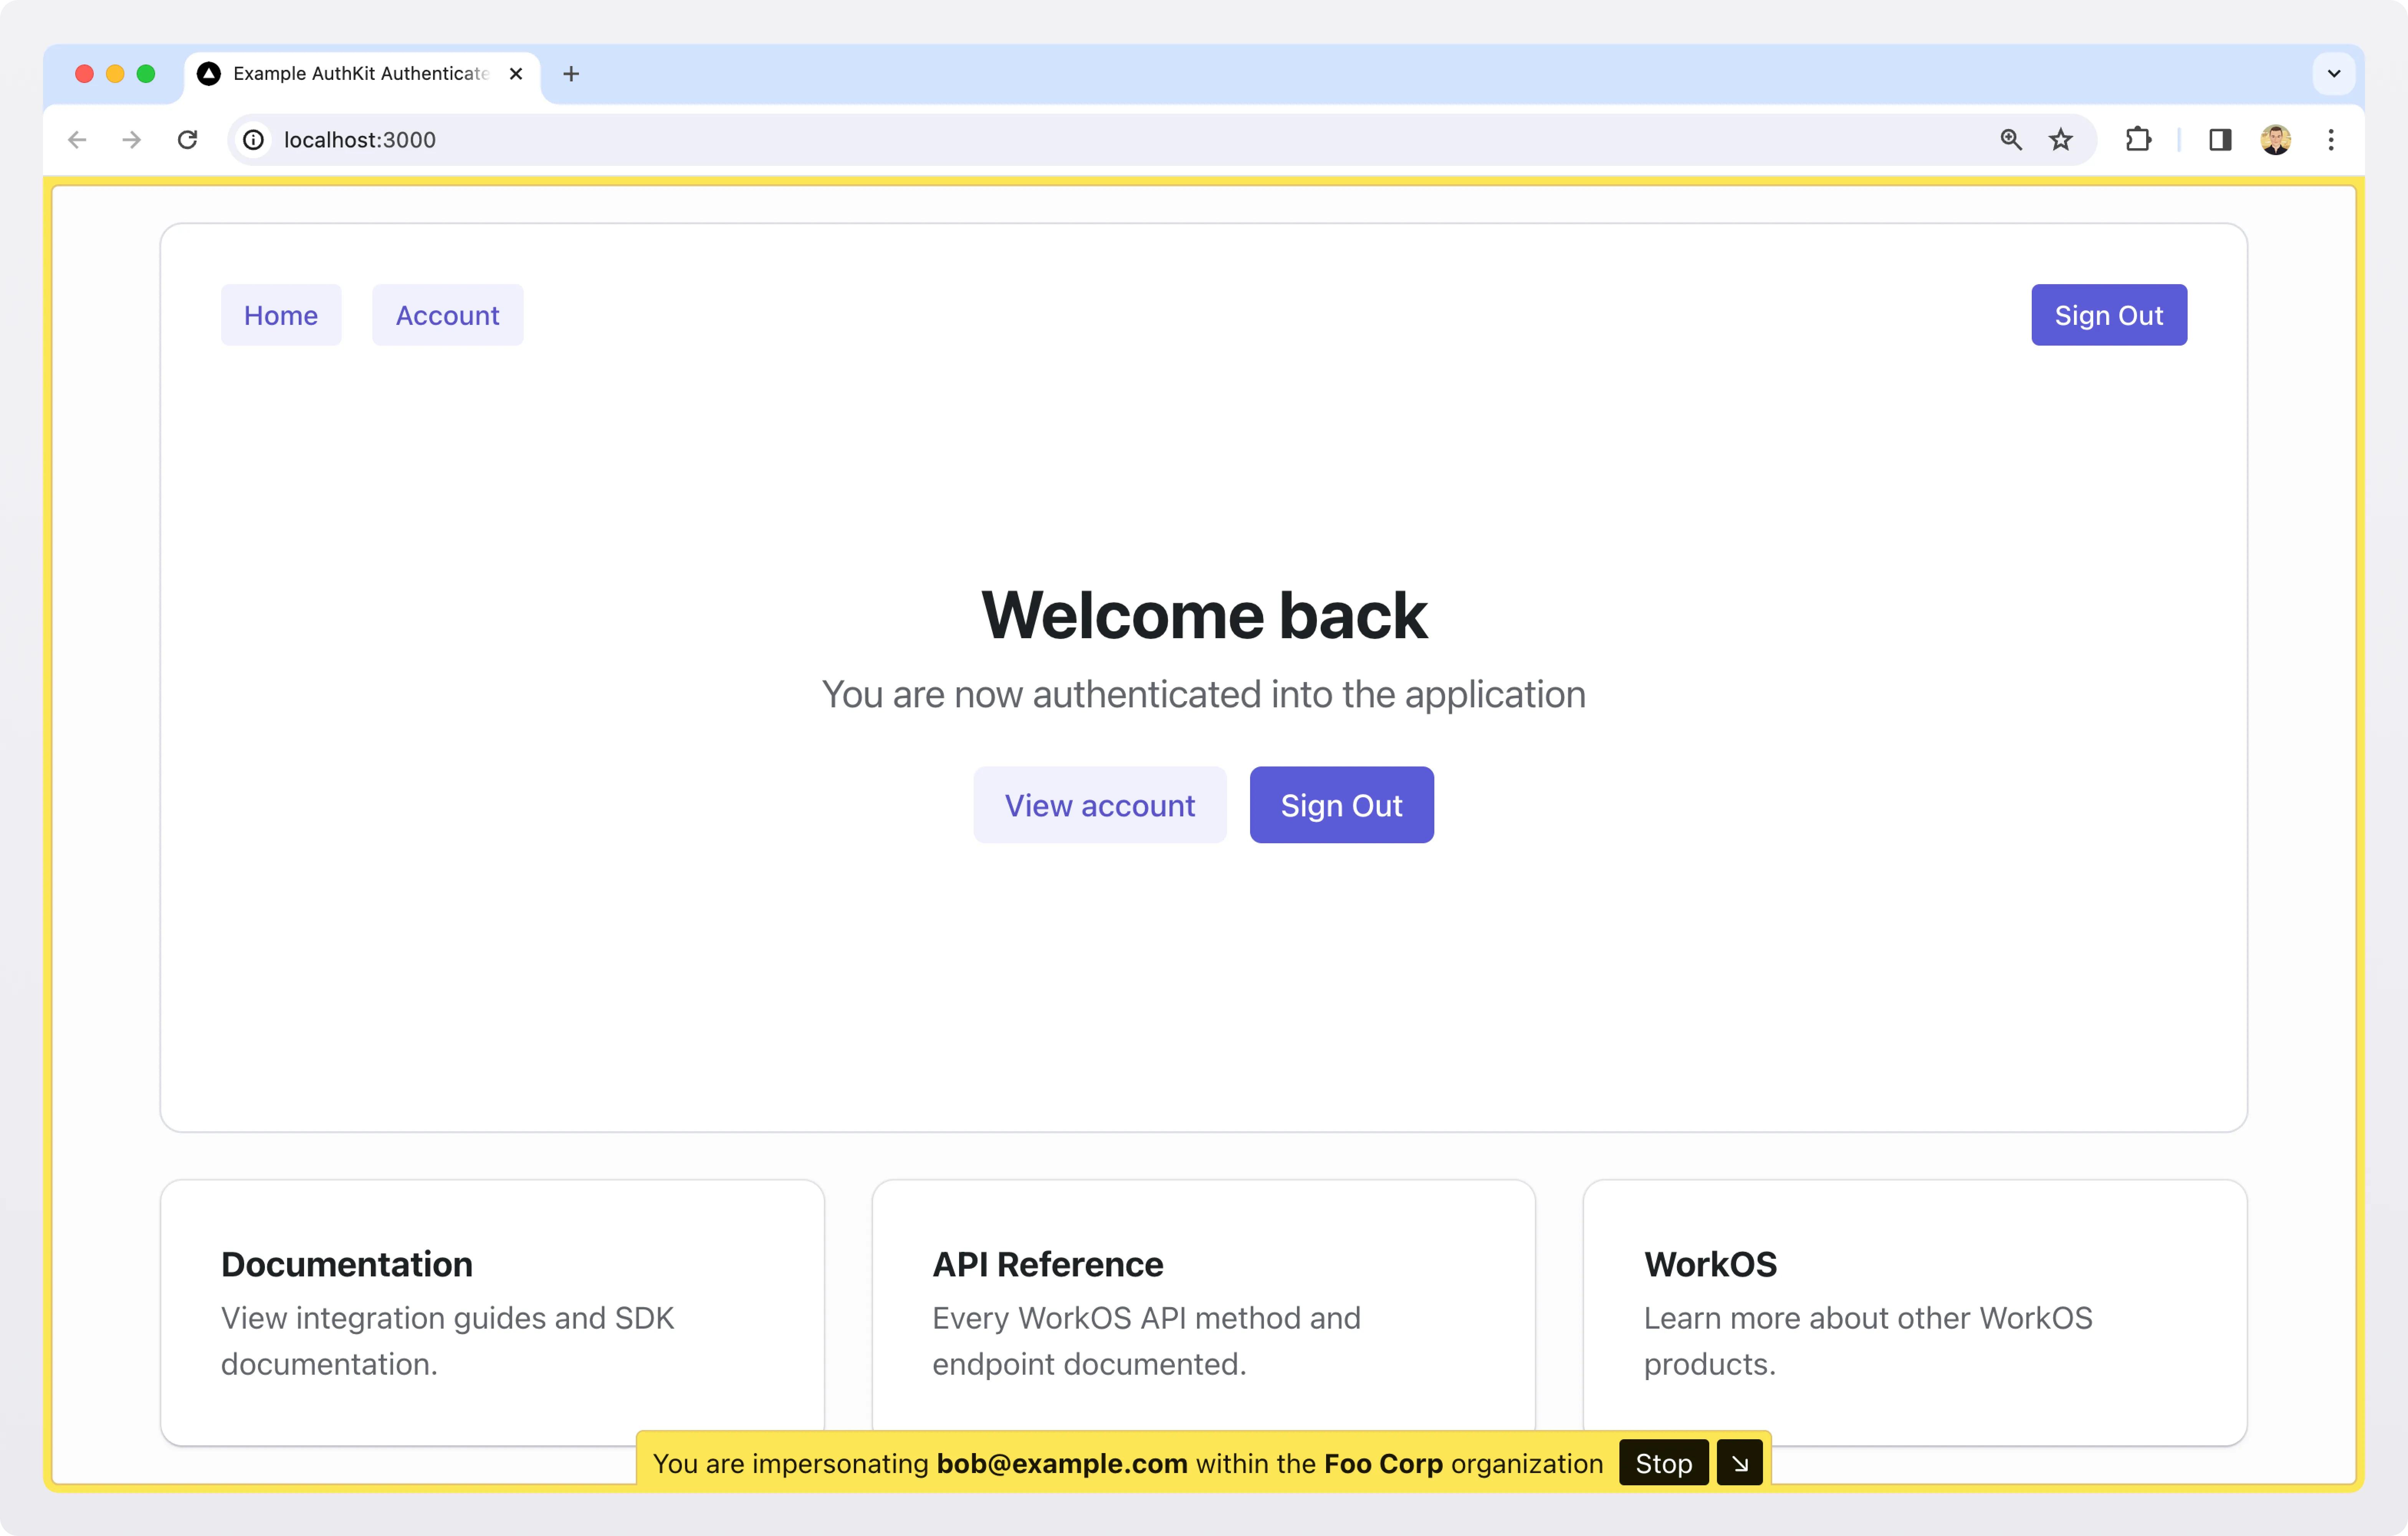Click the View account button
Screen dimensions: 2408x1536
[x=1100, y=805]
